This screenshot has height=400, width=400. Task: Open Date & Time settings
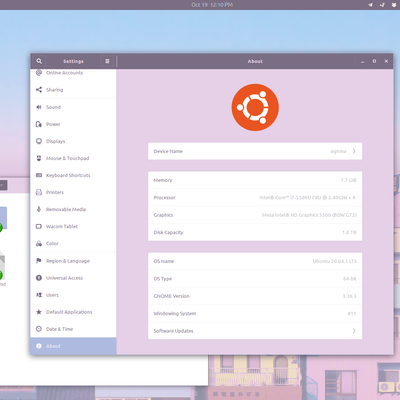(73, 329)
